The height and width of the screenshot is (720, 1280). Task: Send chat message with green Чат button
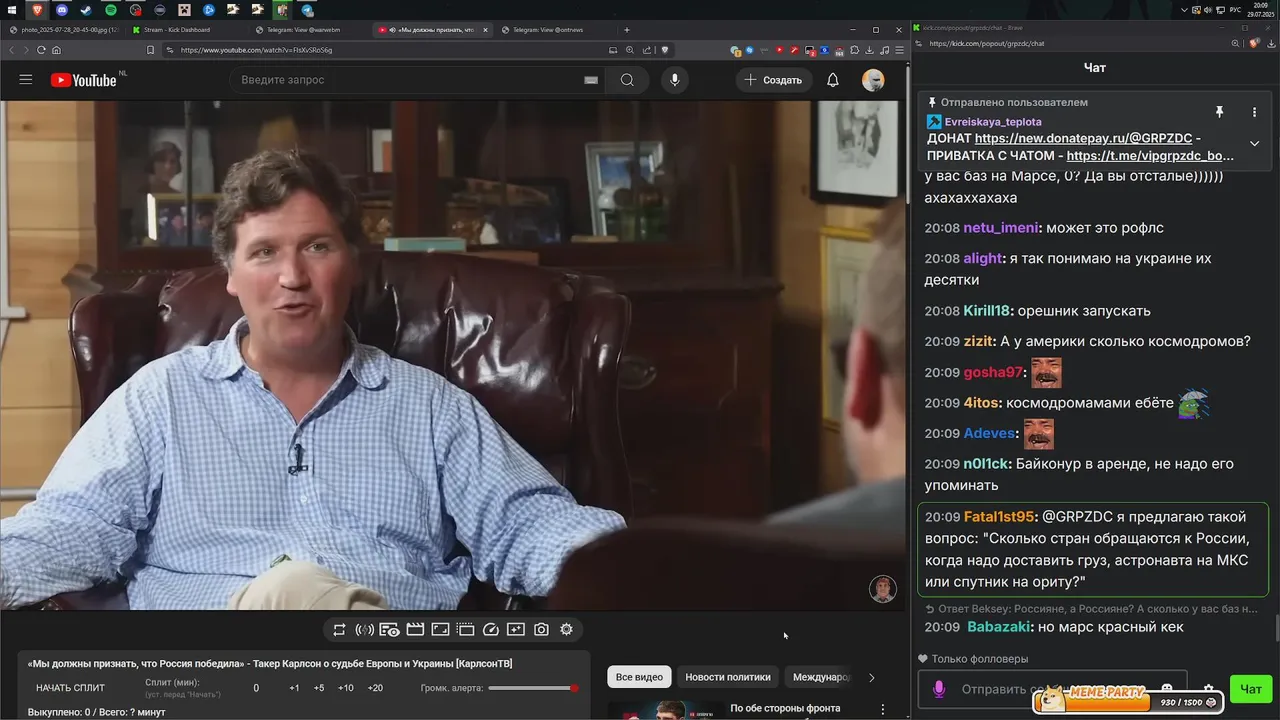(x=1251, y=689)
